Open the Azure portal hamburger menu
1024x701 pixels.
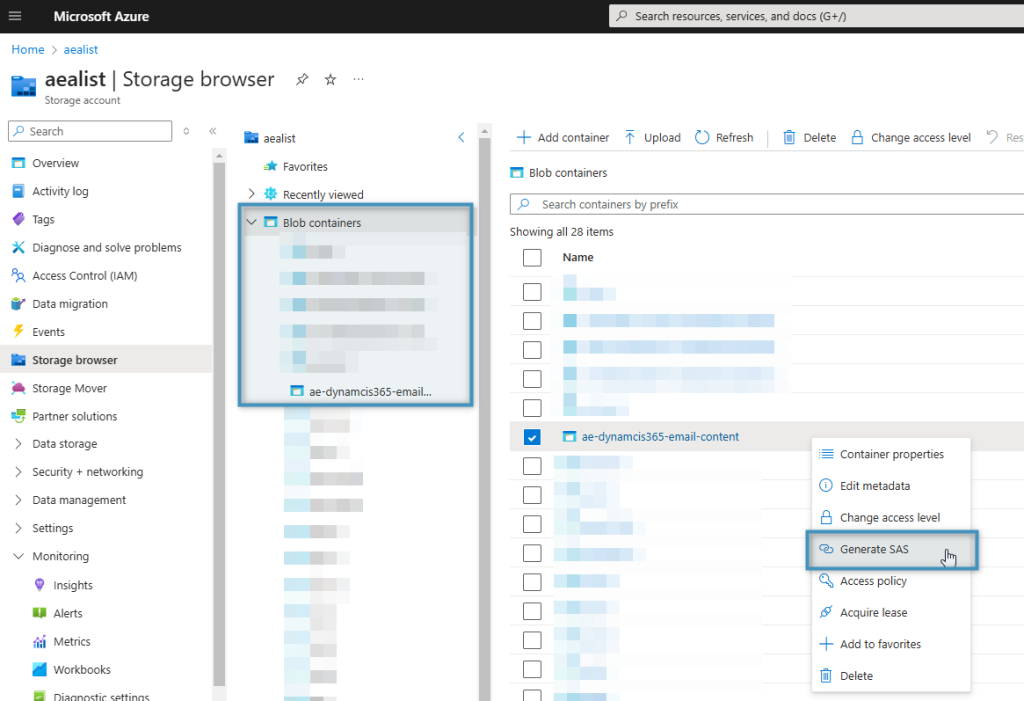[15, 16]
